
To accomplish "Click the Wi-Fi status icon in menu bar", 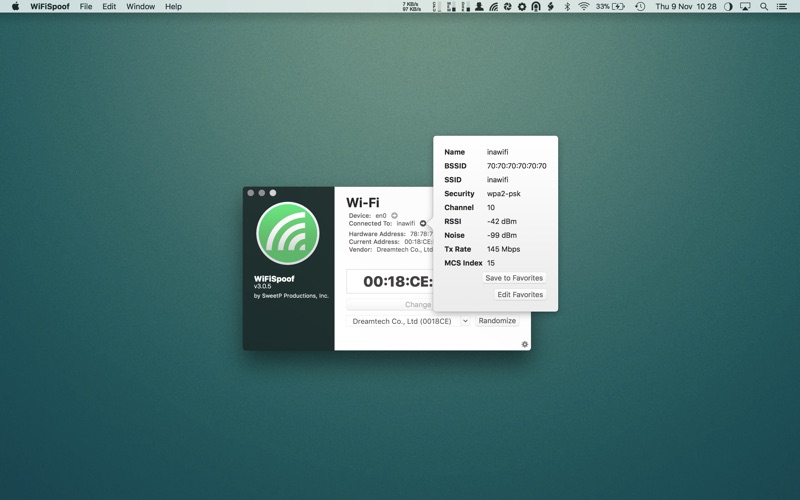I will click(583, 7).
